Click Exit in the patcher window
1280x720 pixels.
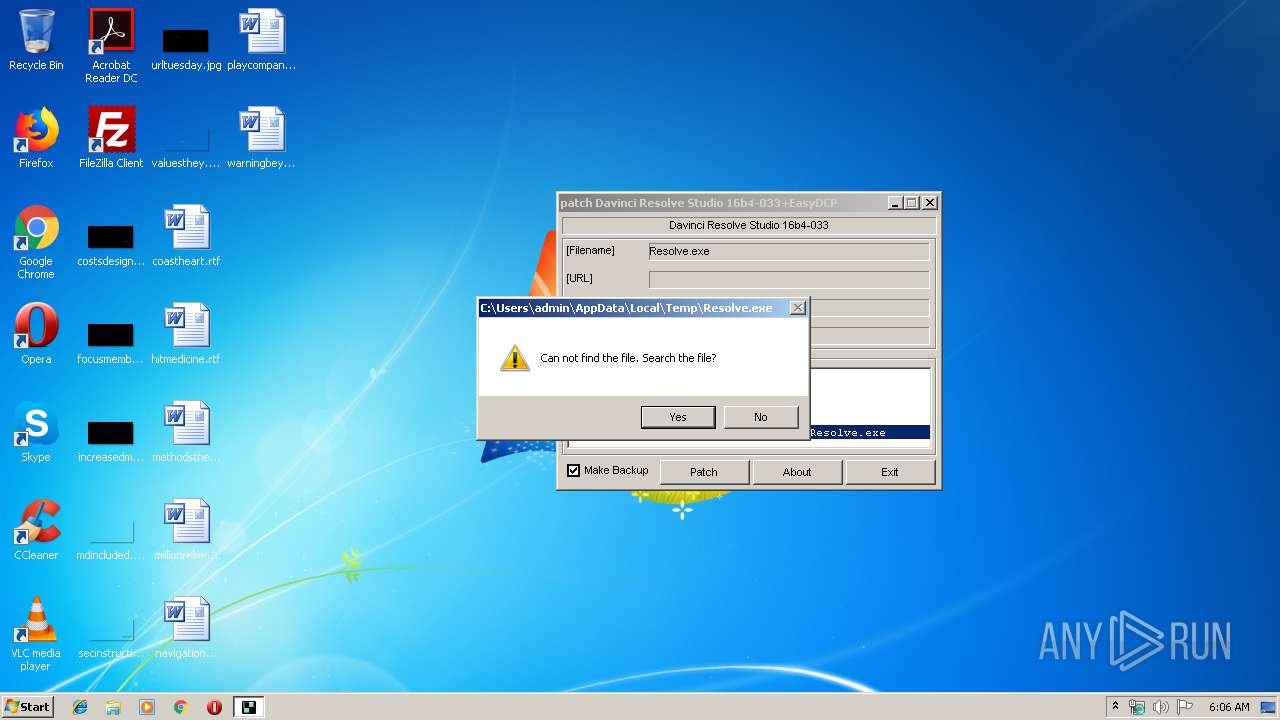tap(890, 472)
